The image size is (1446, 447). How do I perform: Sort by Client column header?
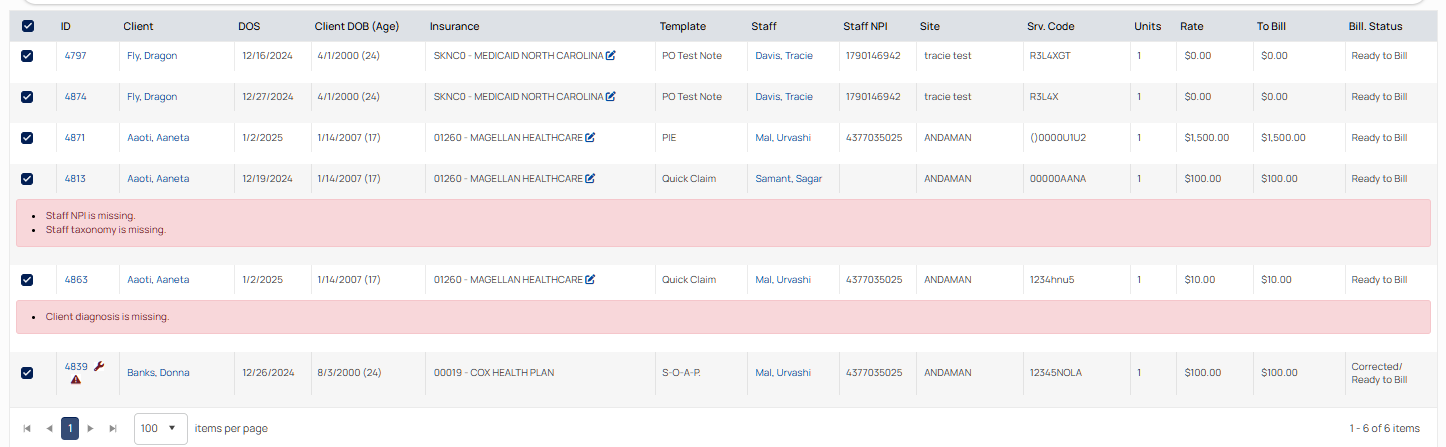point(139,27)
